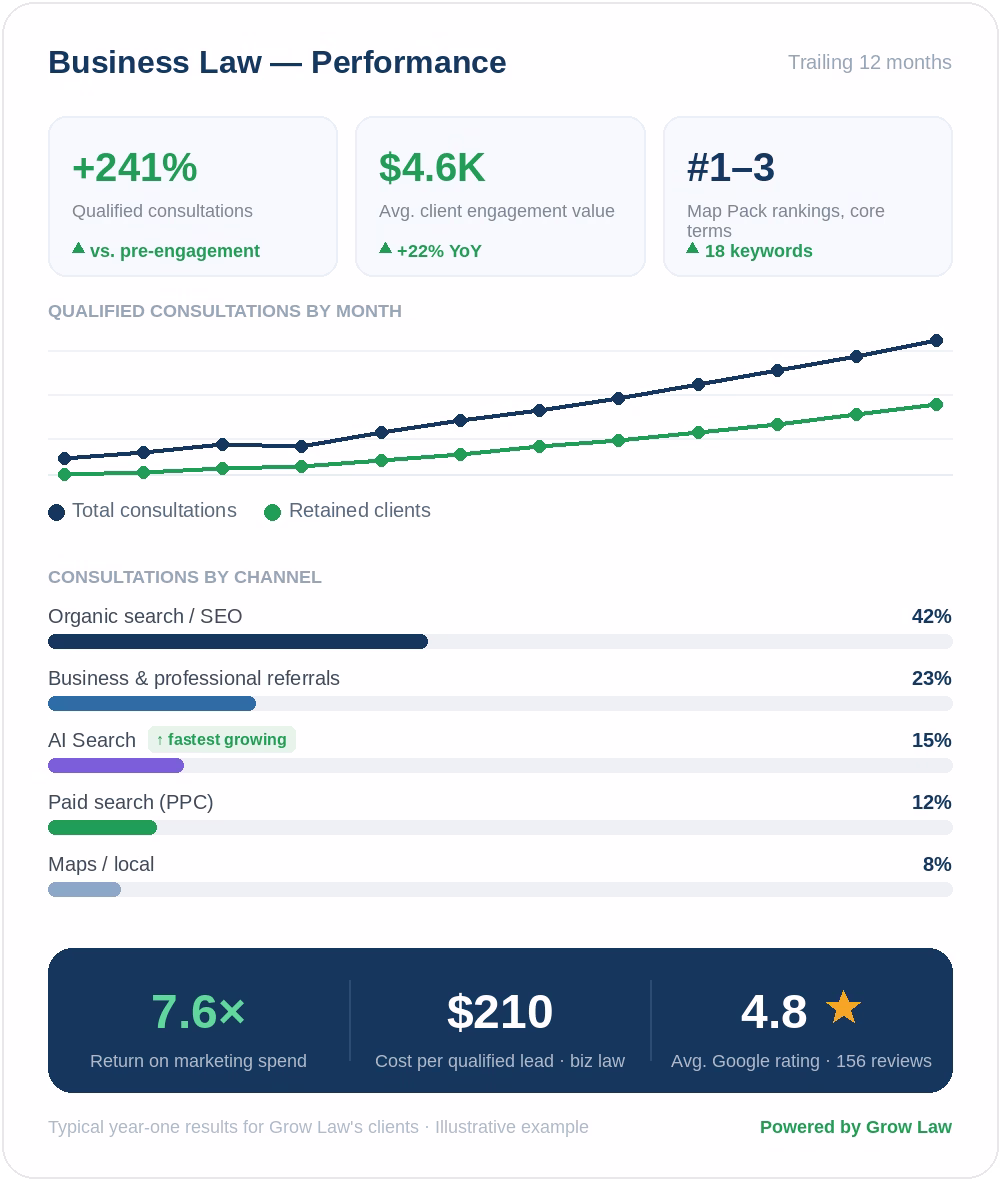Click the $4.6K engagement value card
The height and width of the screenshot is (1180, 1000).
[500, 196]
